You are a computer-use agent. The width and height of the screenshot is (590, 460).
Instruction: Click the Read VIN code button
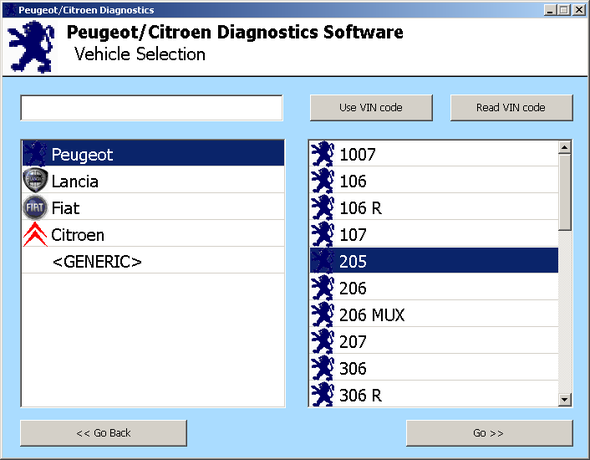coord(511,108)
